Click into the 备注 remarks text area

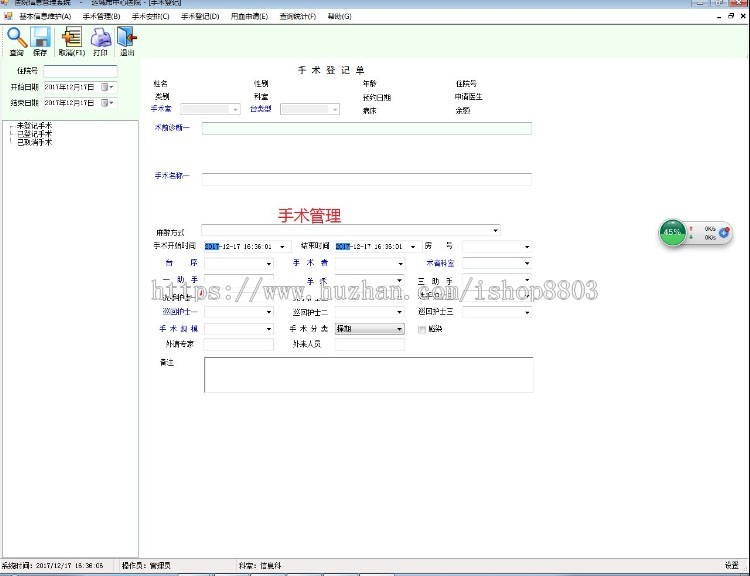[368, 375]
